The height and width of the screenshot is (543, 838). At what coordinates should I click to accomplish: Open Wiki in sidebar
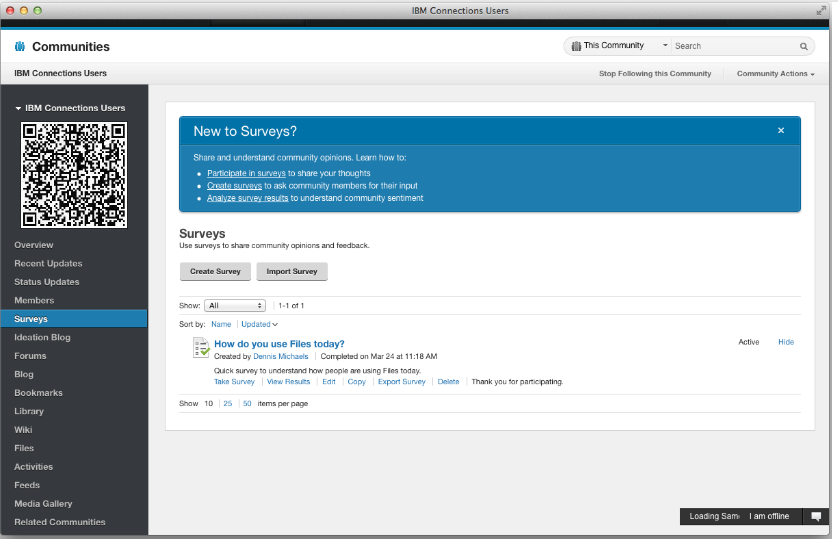pyautogui.click(x=23, y=430)
